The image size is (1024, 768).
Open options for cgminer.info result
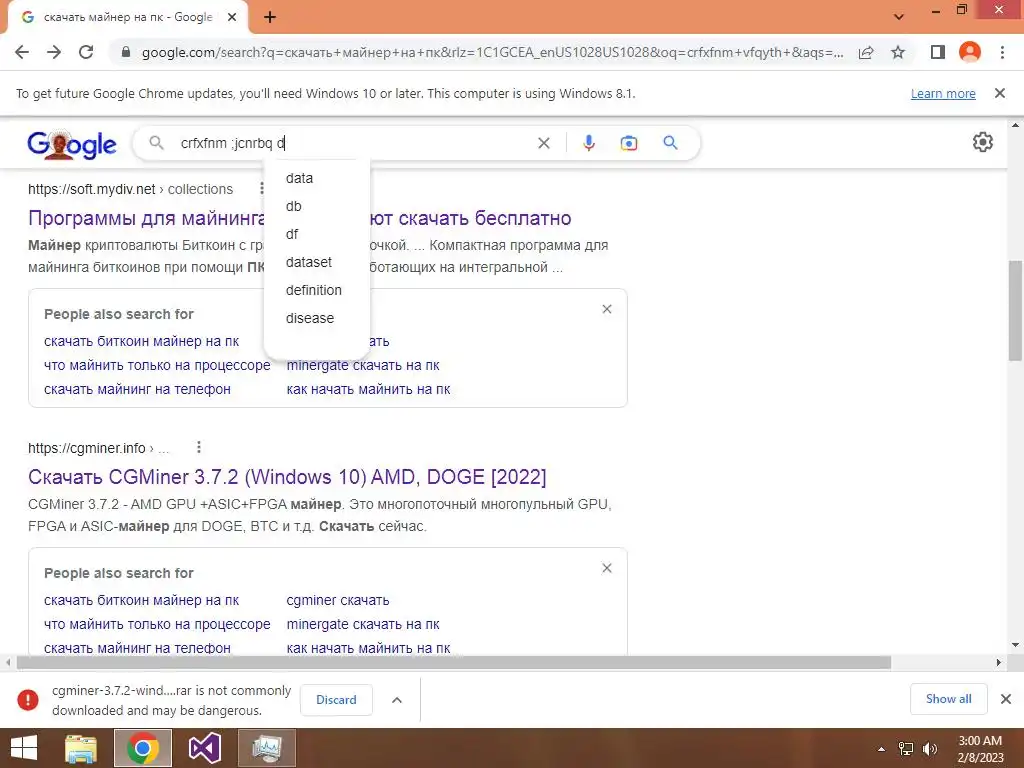[199, 447]
